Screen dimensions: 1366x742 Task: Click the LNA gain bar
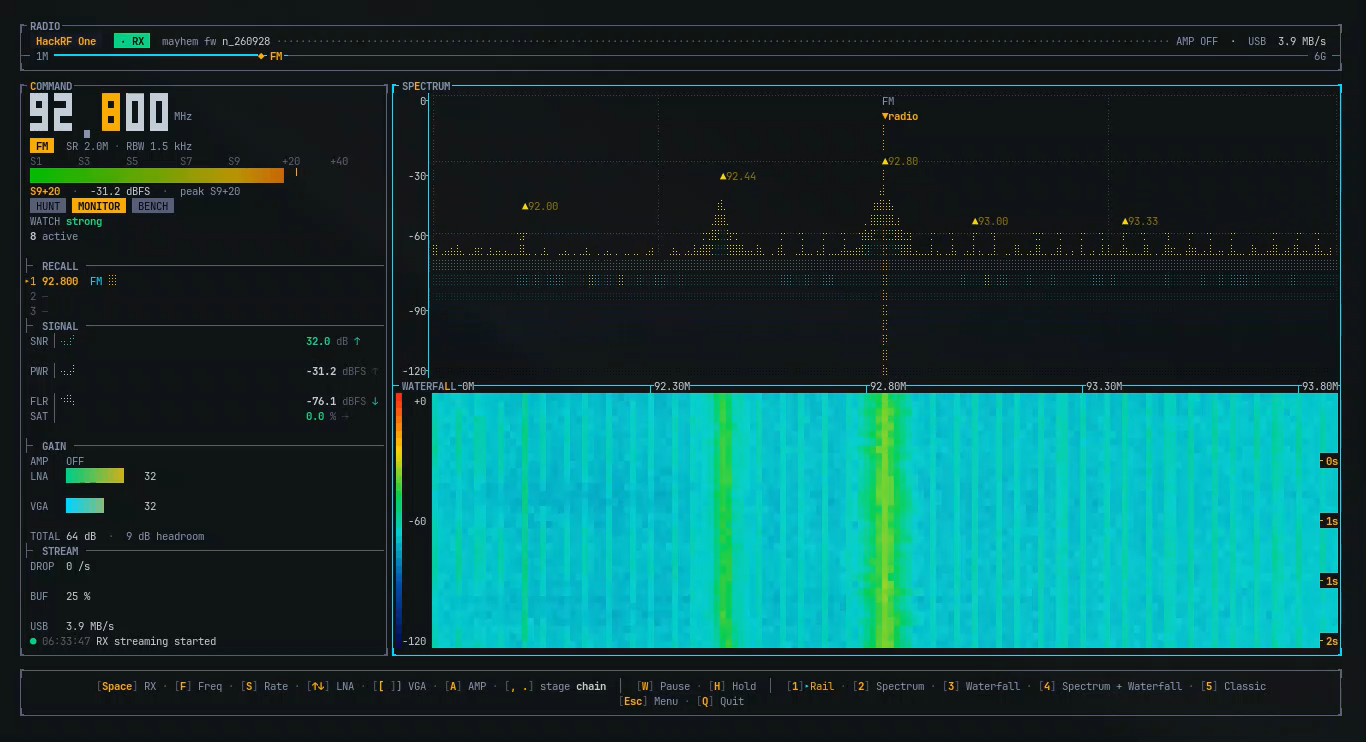pos(95,476)
